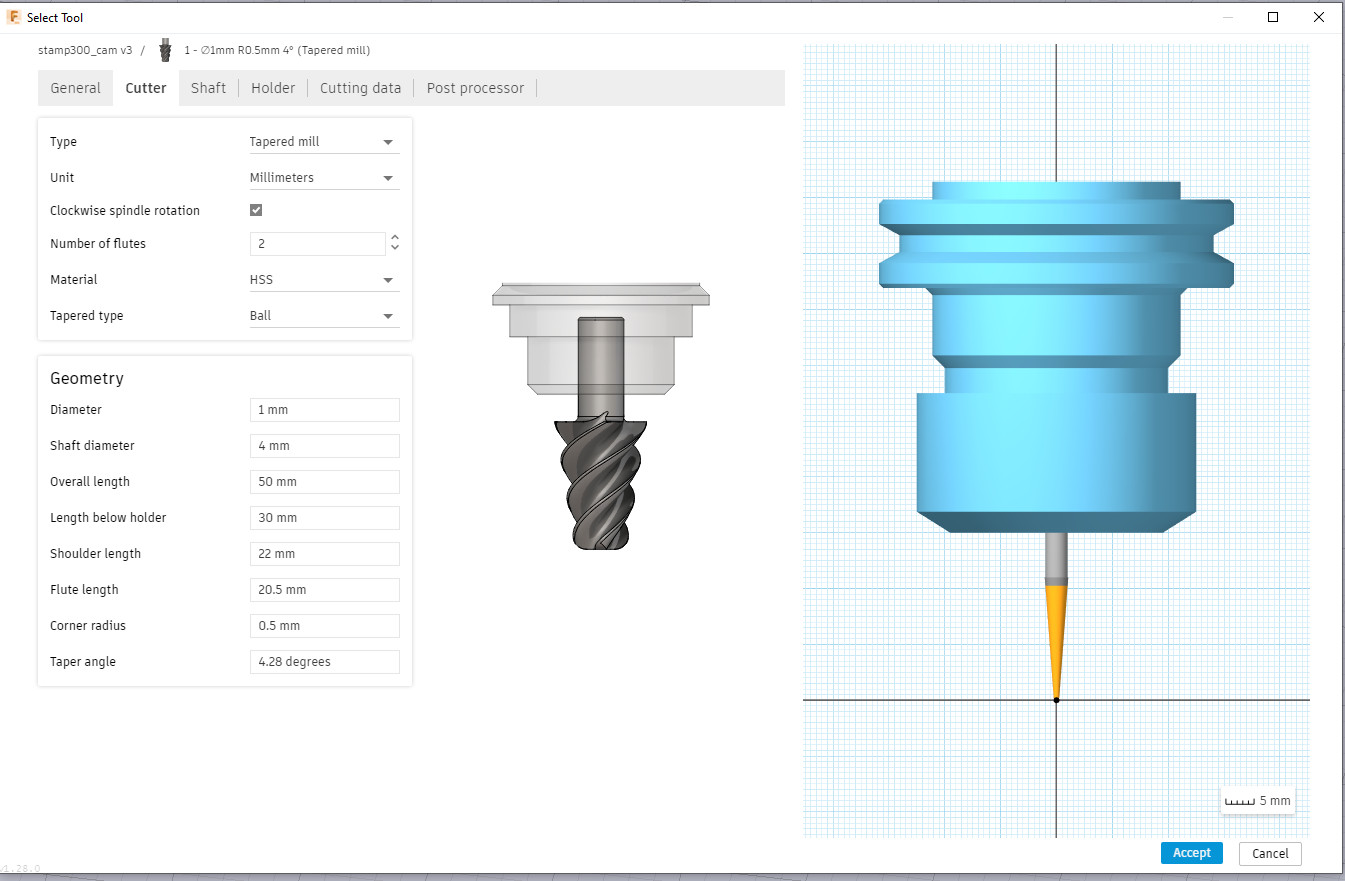Click the Fusion 360 app icon in title bar
Viewport: 1345px width, 881px height.
pos(14,17)
